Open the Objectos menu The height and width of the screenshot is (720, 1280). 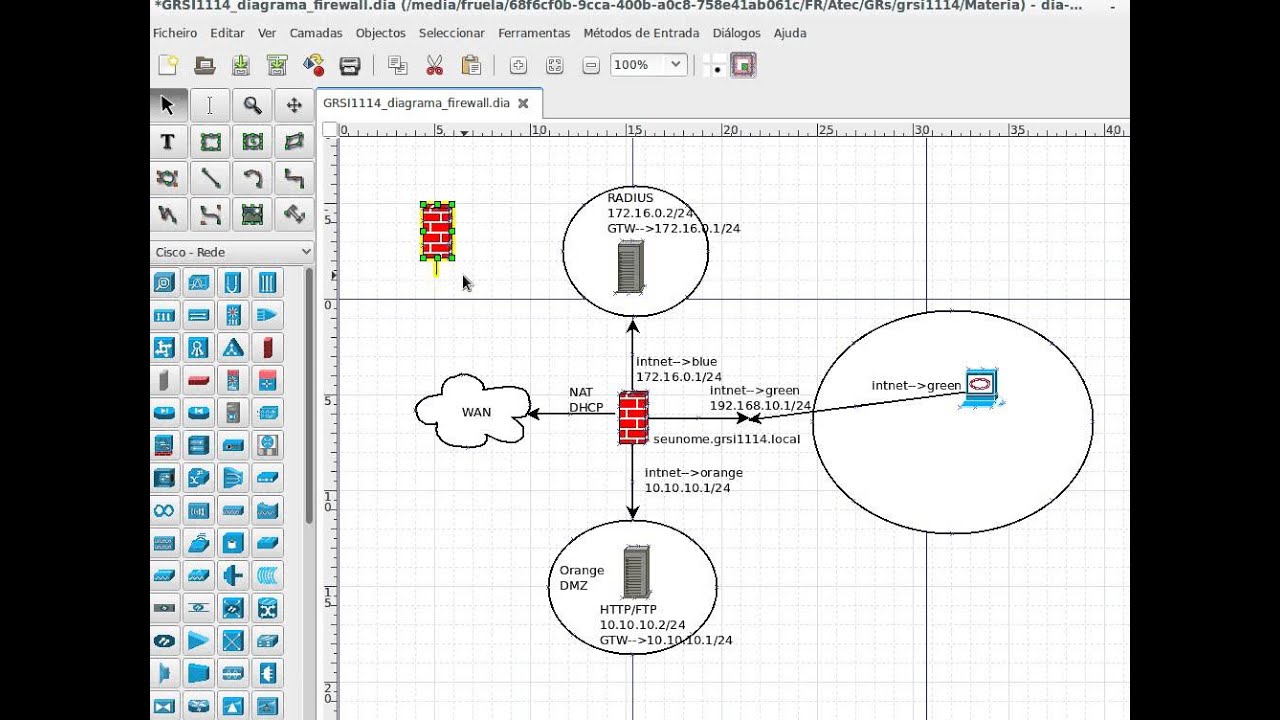click(381, 33)
